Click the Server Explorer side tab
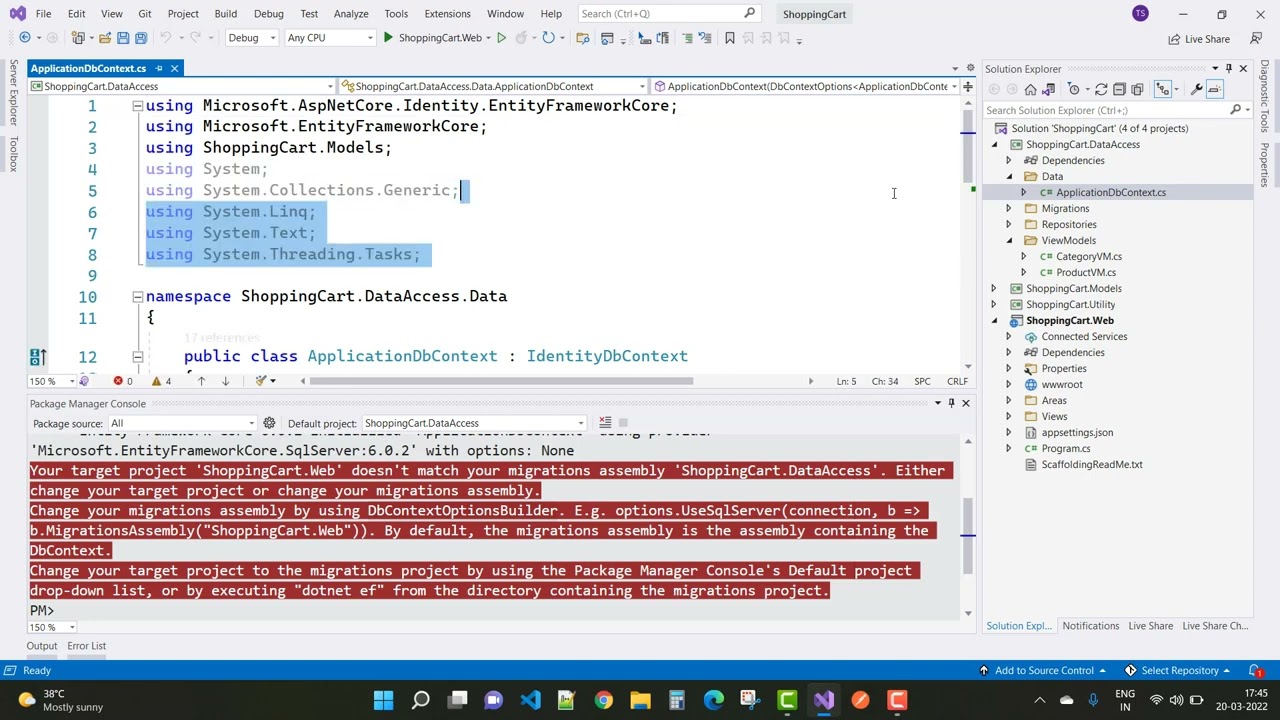Image resolution: width=1280 pixels, height=720 pixels. tap(13, 94)
